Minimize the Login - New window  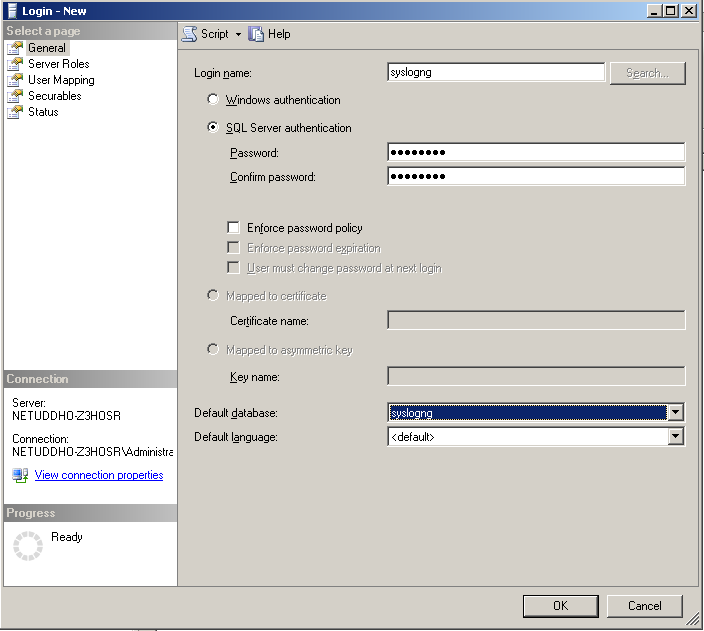655,11
